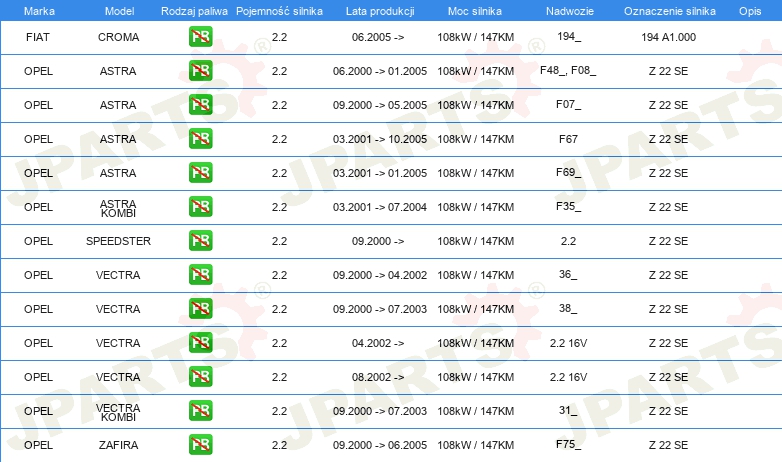Screen dimensions: 782x462
Task: Click dates 08.2002 ->
Action: pos(378,377)
